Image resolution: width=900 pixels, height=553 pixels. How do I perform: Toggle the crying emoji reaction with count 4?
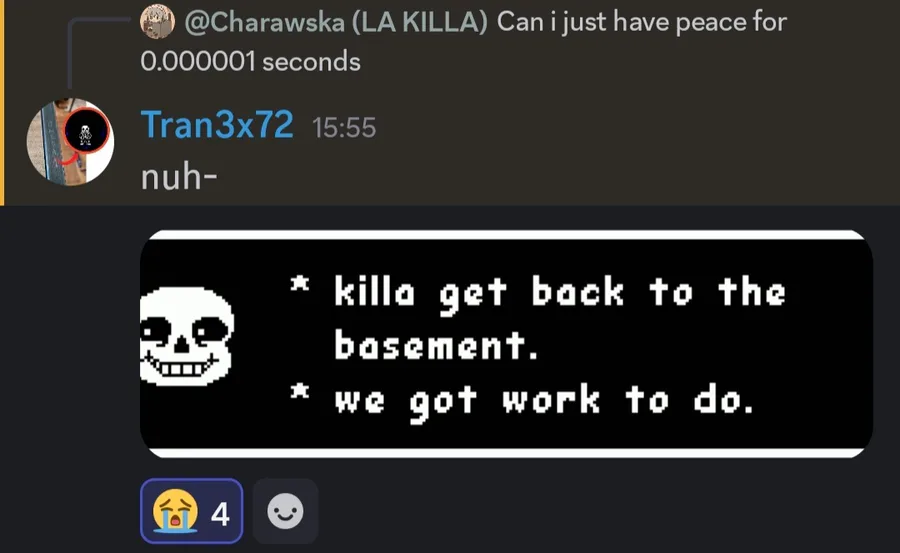(192, 511)
